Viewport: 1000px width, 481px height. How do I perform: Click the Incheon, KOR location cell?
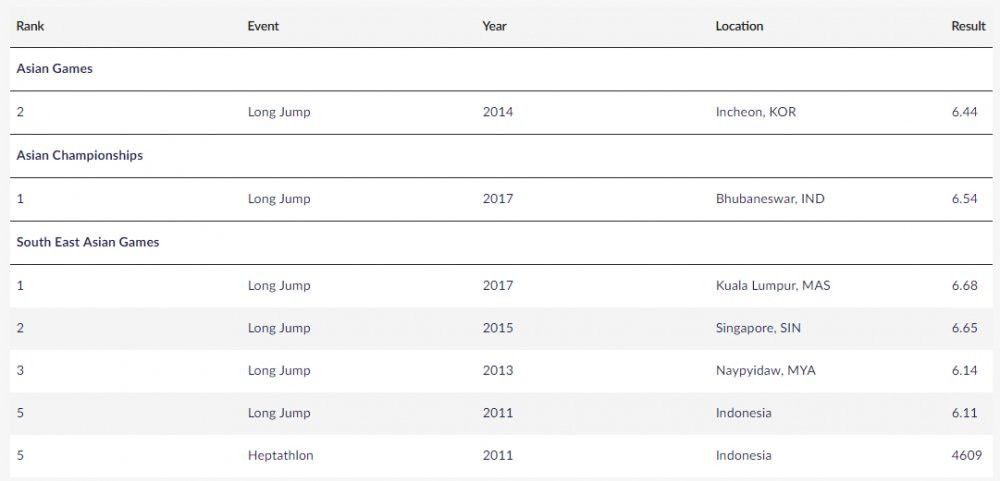[756, 112]
